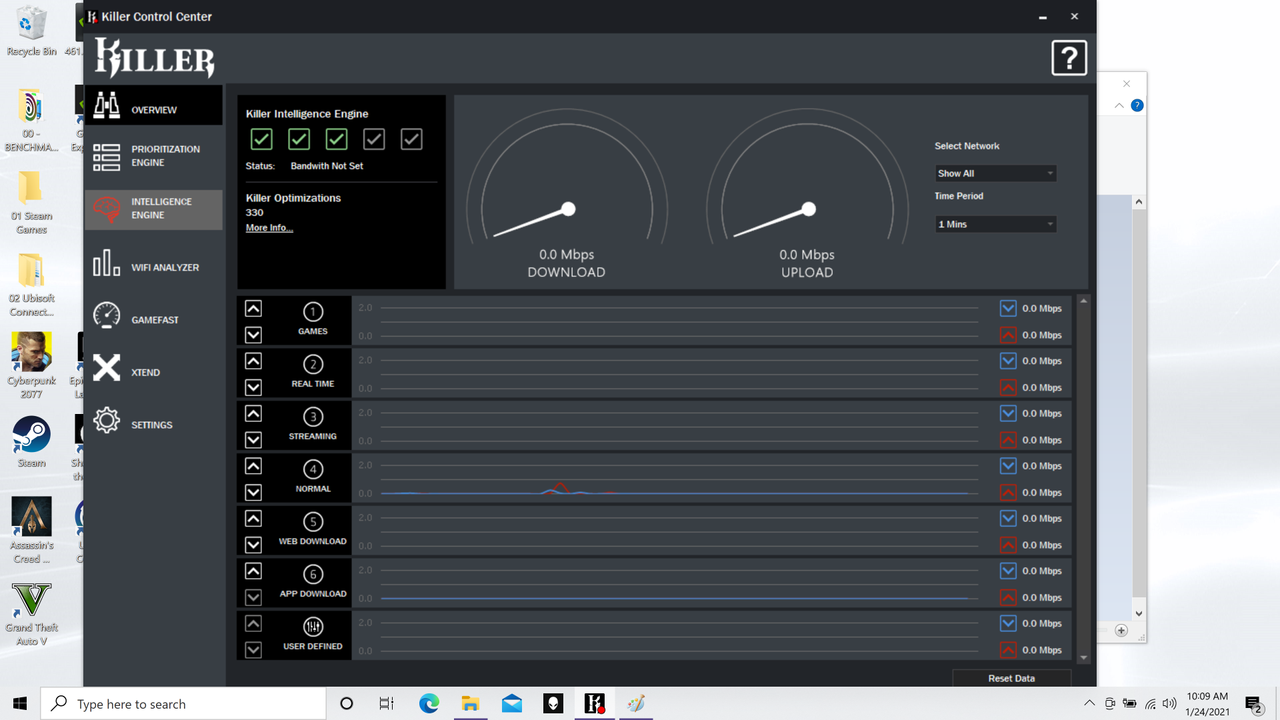1280x720 pixels.
Task: Open the Overview binoculars icon
Action: (107, 105)
